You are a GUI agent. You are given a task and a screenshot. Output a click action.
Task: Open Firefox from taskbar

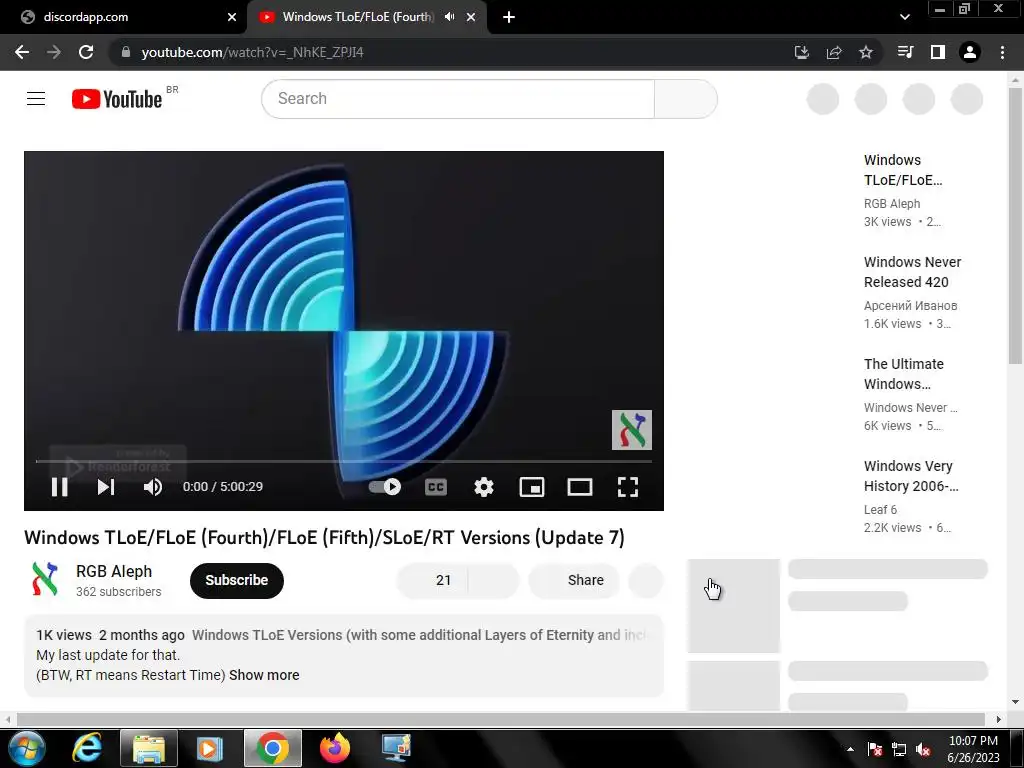334,748
